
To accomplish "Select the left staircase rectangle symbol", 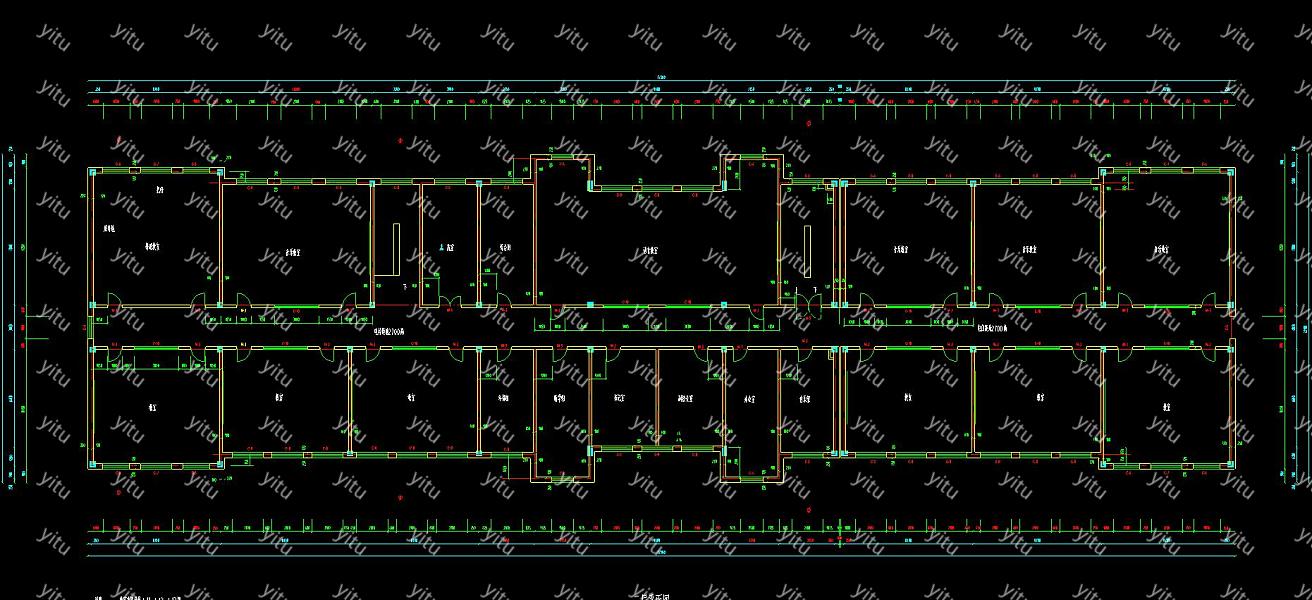I will [x=396, y=248].
